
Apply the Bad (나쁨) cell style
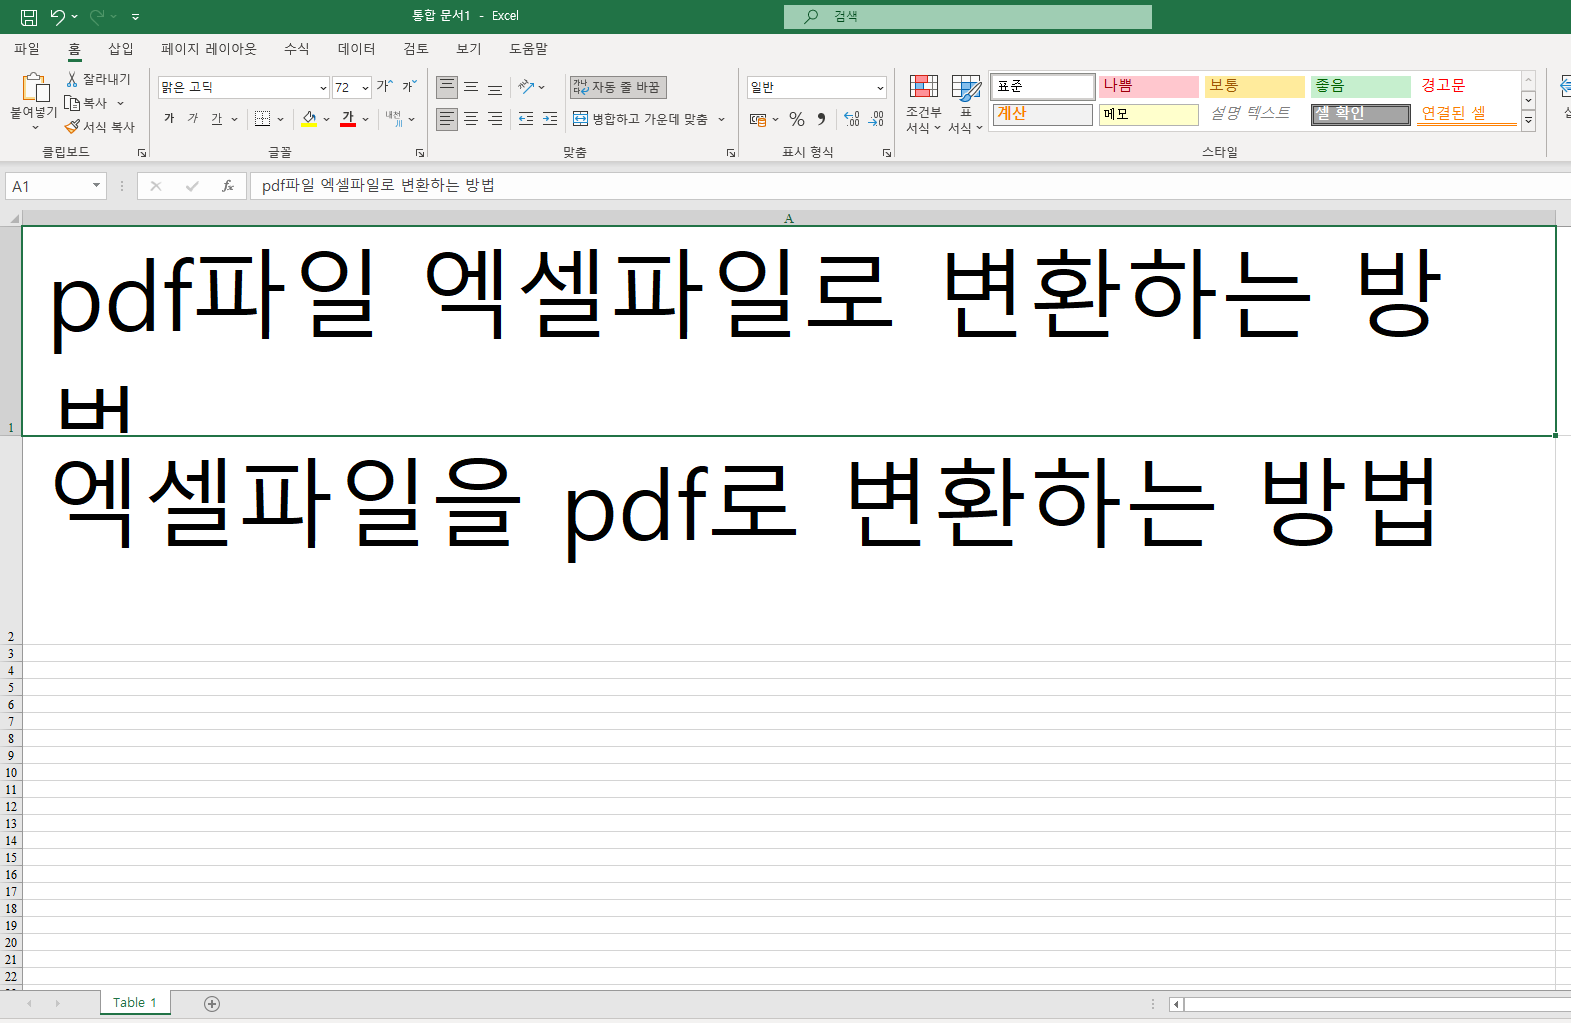(x=1149, y=86)
